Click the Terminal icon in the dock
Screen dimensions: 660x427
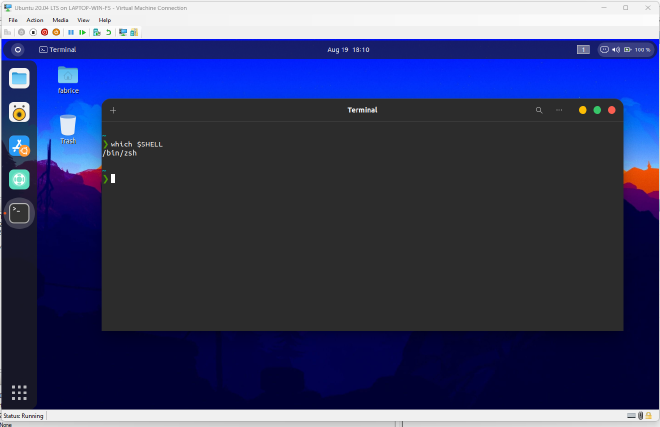click(x=19, y=212)
